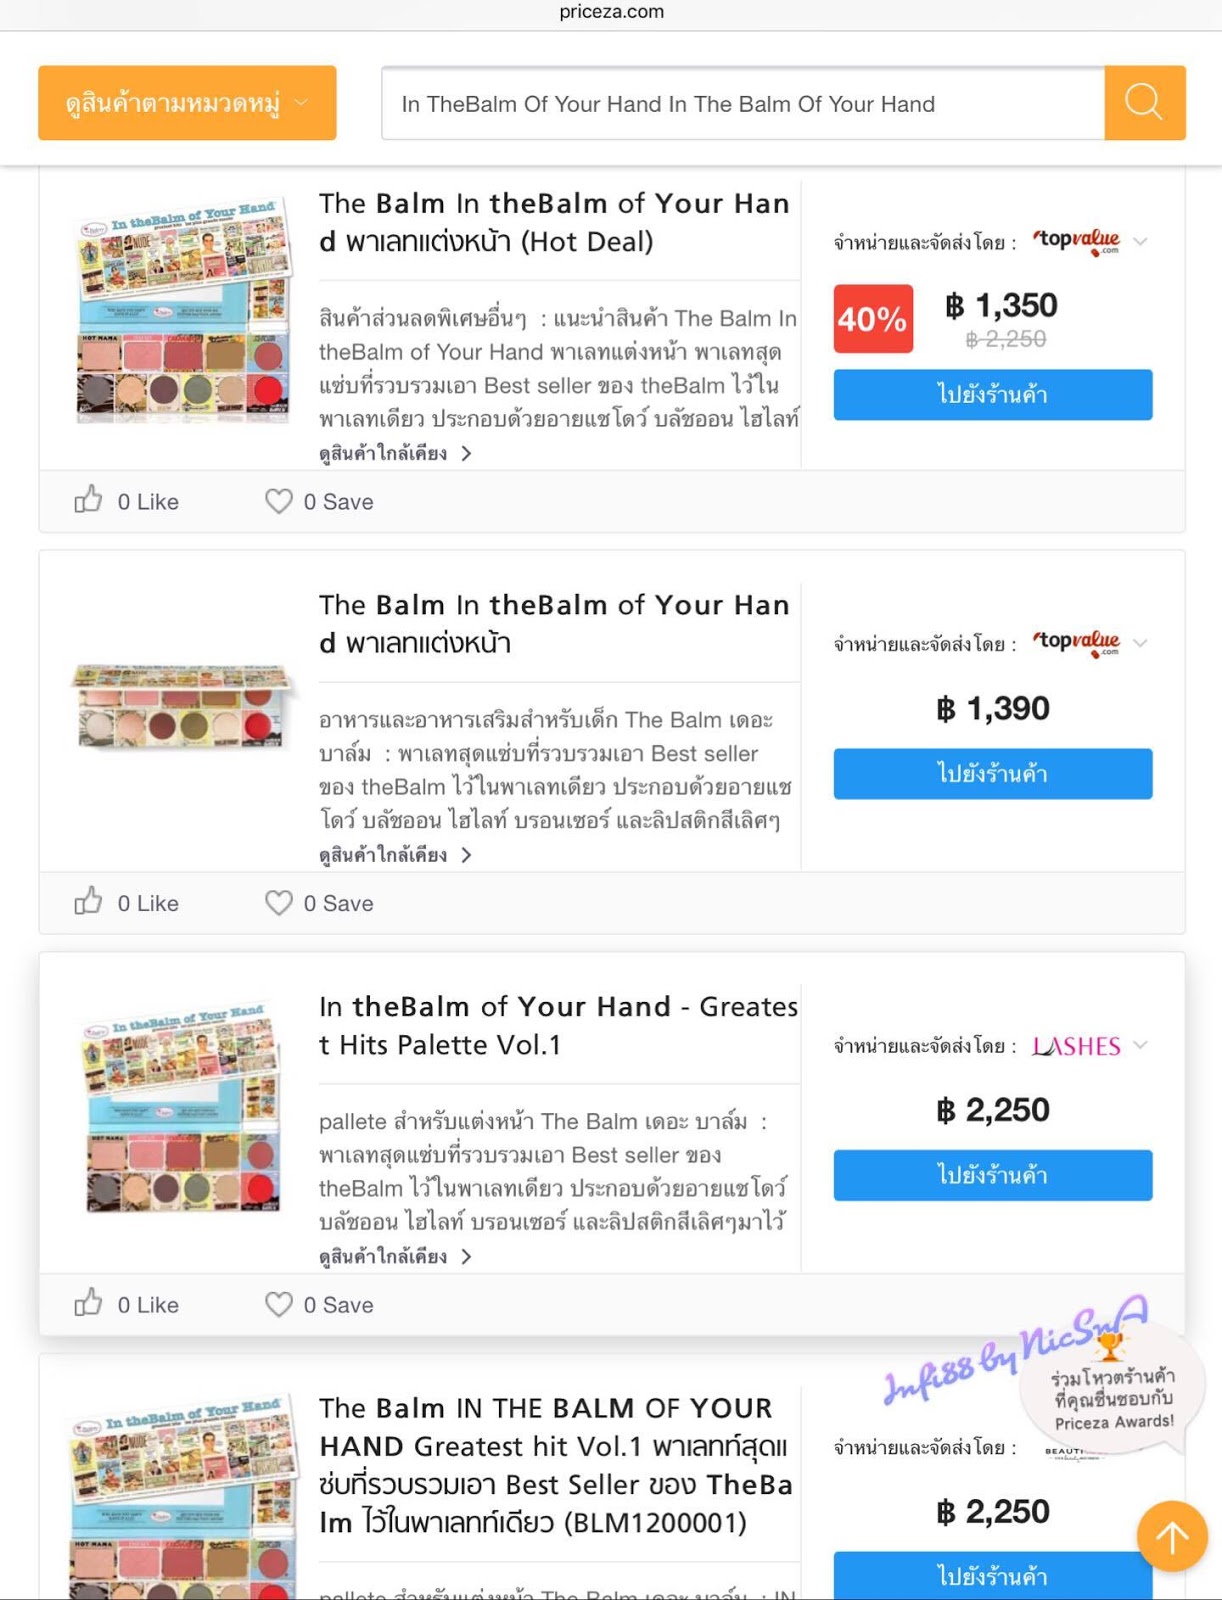Click ไปยังร้านค้า button for LASHES 2,250 item
This screenshot has height=1600, width=1222.
click(x=993, y=1175)
